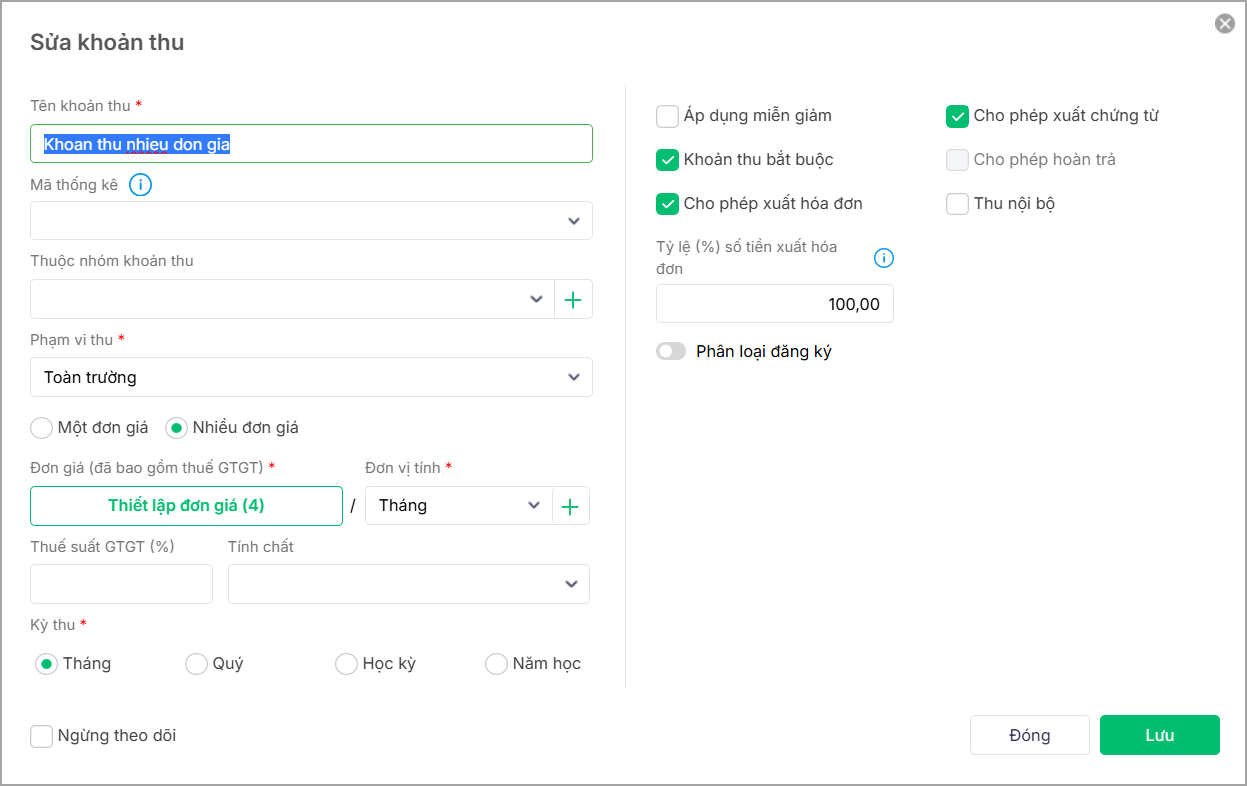Click plus icon beside Thuộc nhóm khoản thu
Image resolution: width=1247 pixels, height=786 pixels.
[x=573, y=299]
